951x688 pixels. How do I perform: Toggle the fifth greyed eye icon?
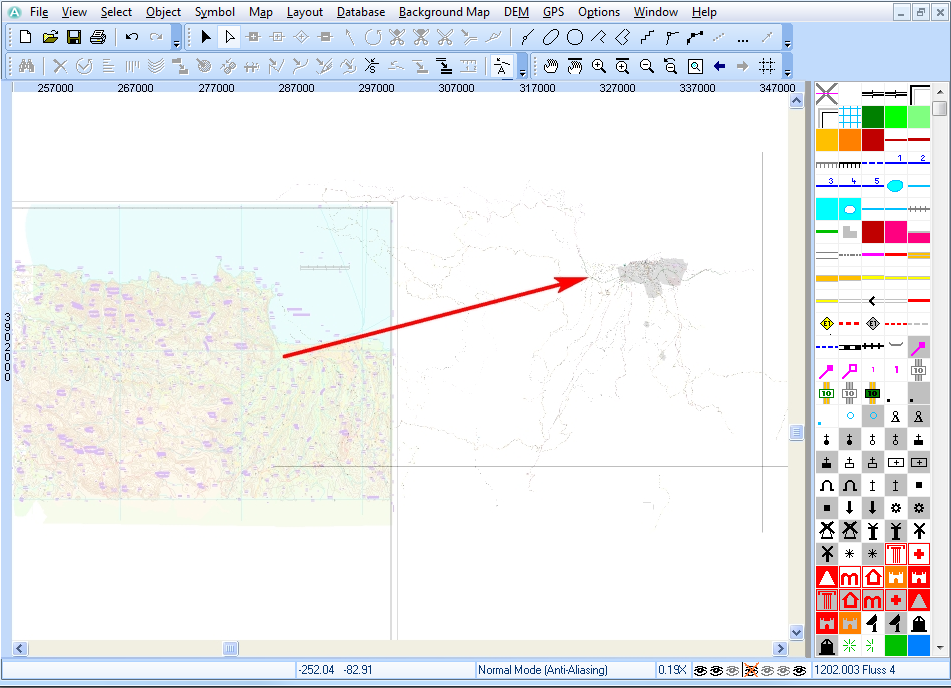tap(767, 670)
